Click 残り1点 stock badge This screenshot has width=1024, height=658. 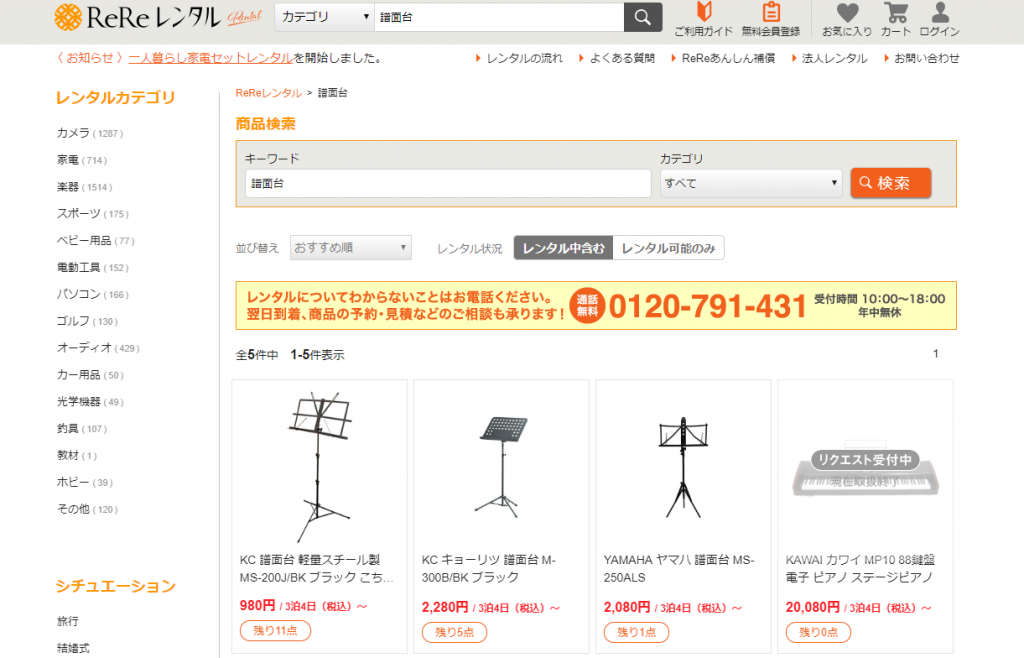636,632
